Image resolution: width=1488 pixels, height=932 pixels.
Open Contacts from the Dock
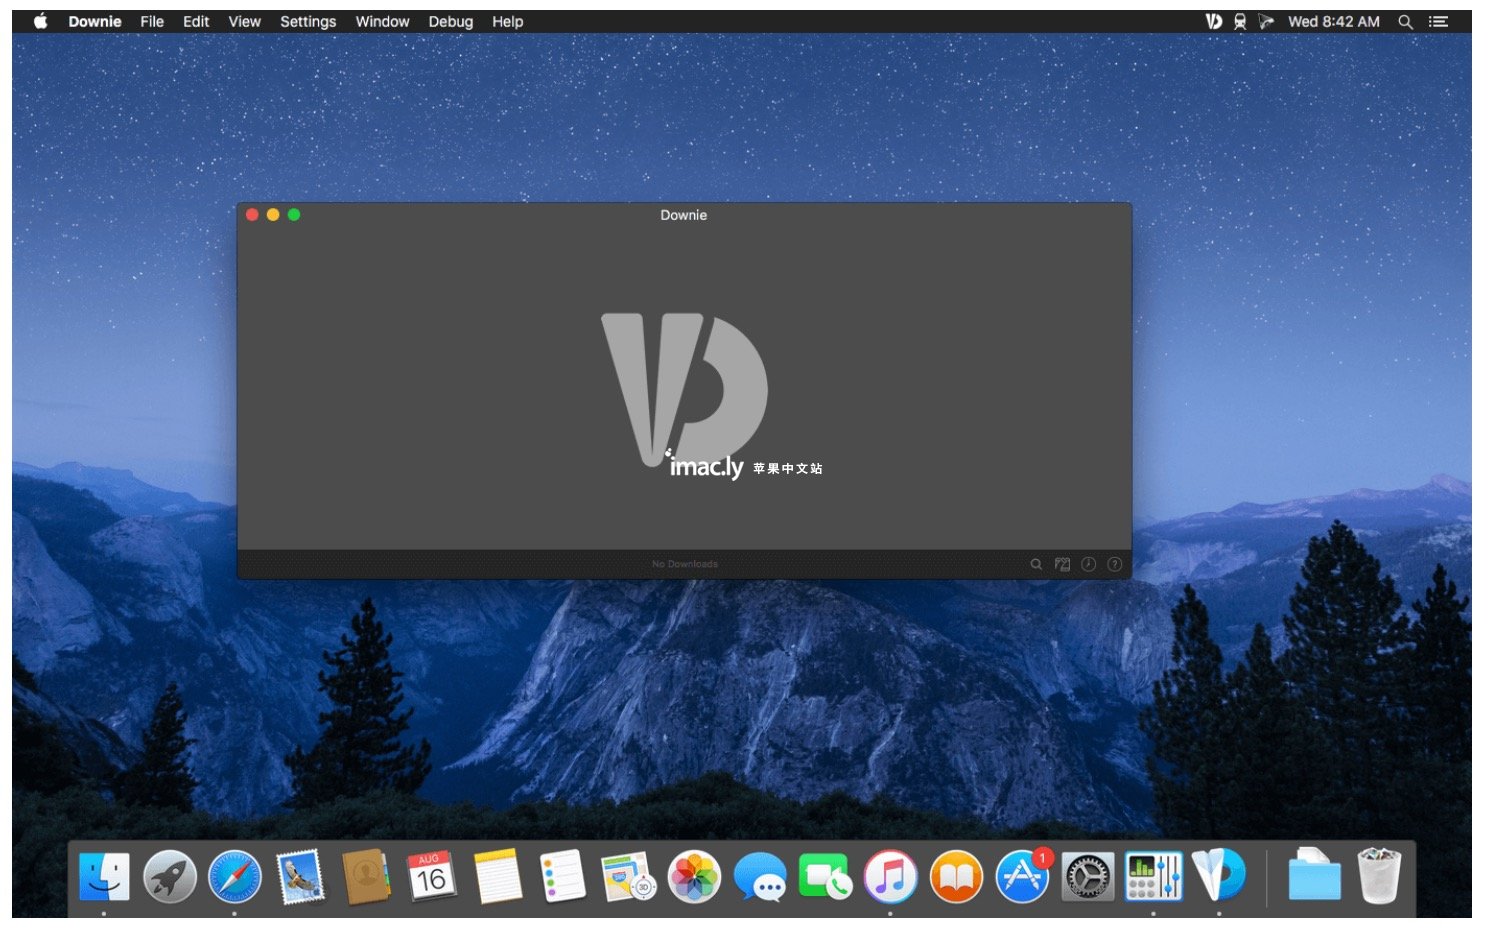point(366,877)
